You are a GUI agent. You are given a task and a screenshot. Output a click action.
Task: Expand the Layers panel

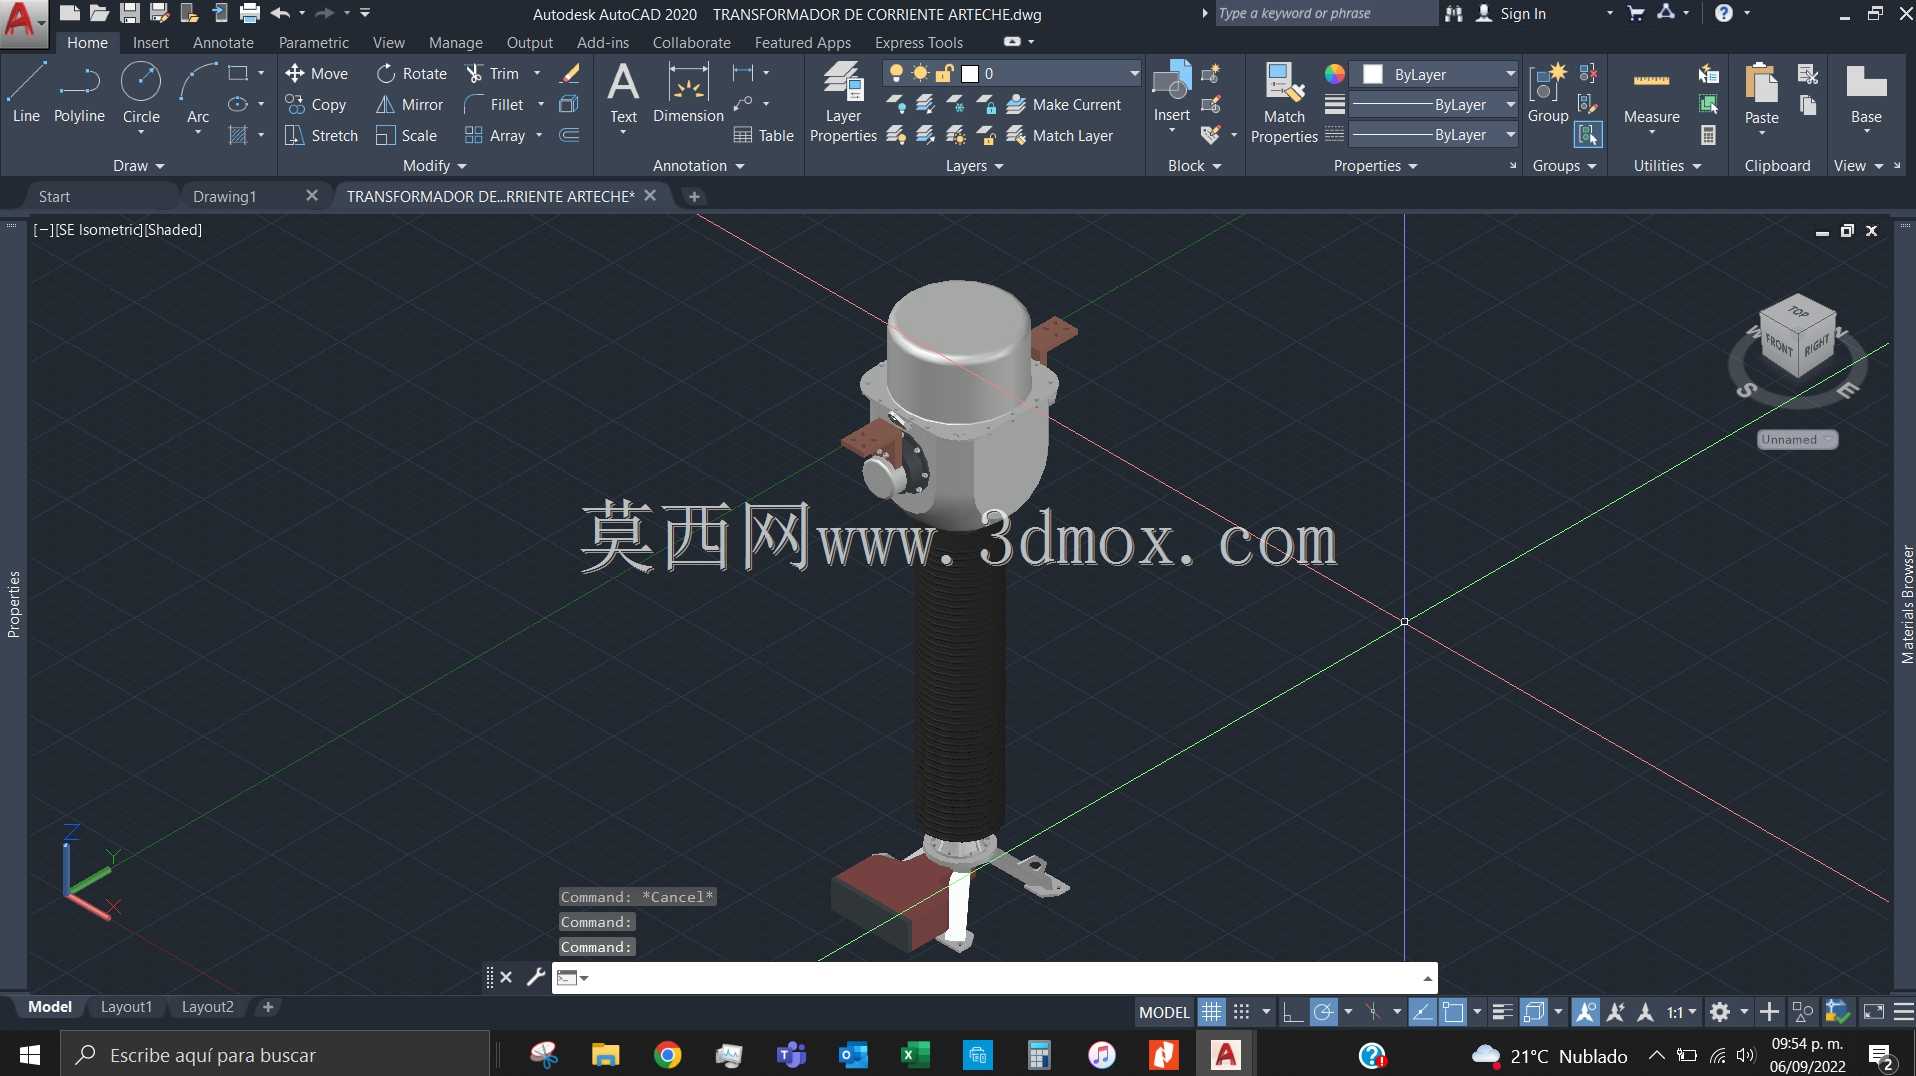[x=975, y=166]
